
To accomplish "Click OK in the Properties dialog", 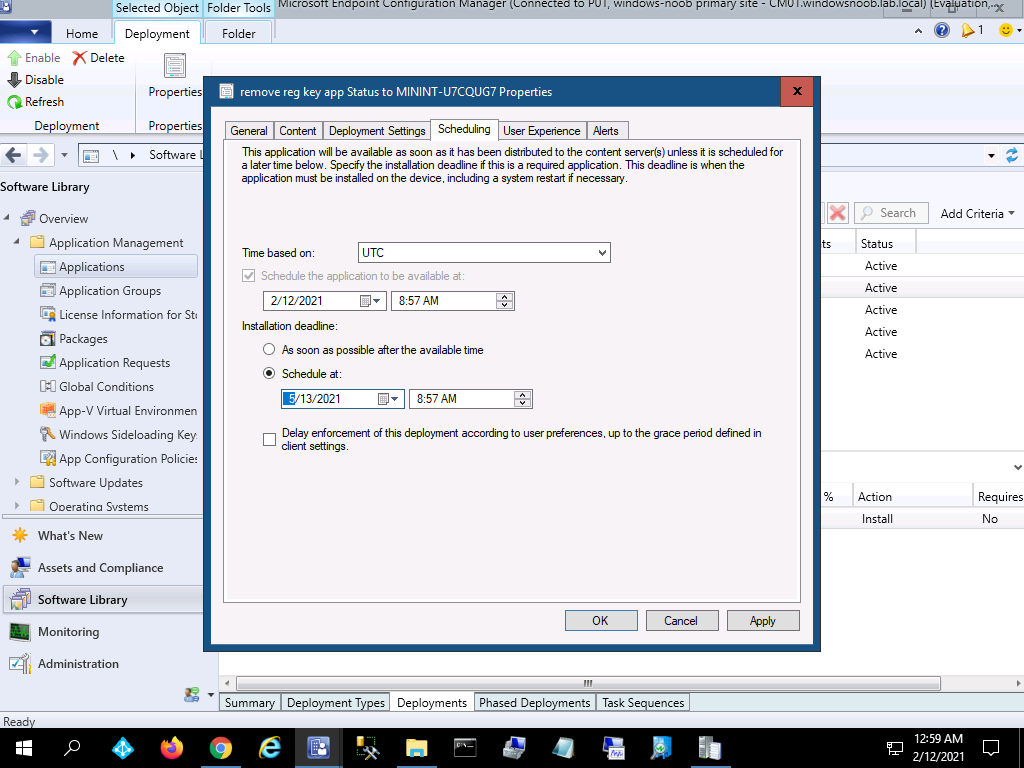I will click(601, 620).
